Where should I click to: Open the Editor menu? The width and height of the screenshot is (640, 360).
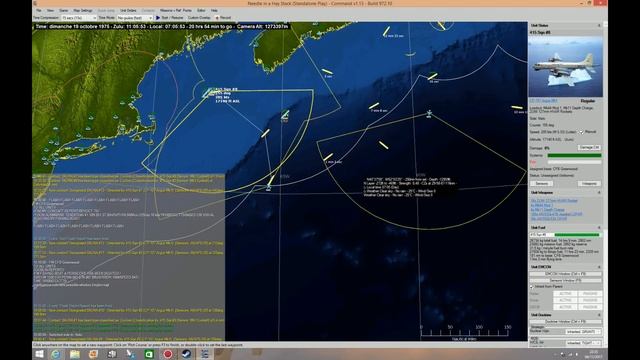[201, 10]
